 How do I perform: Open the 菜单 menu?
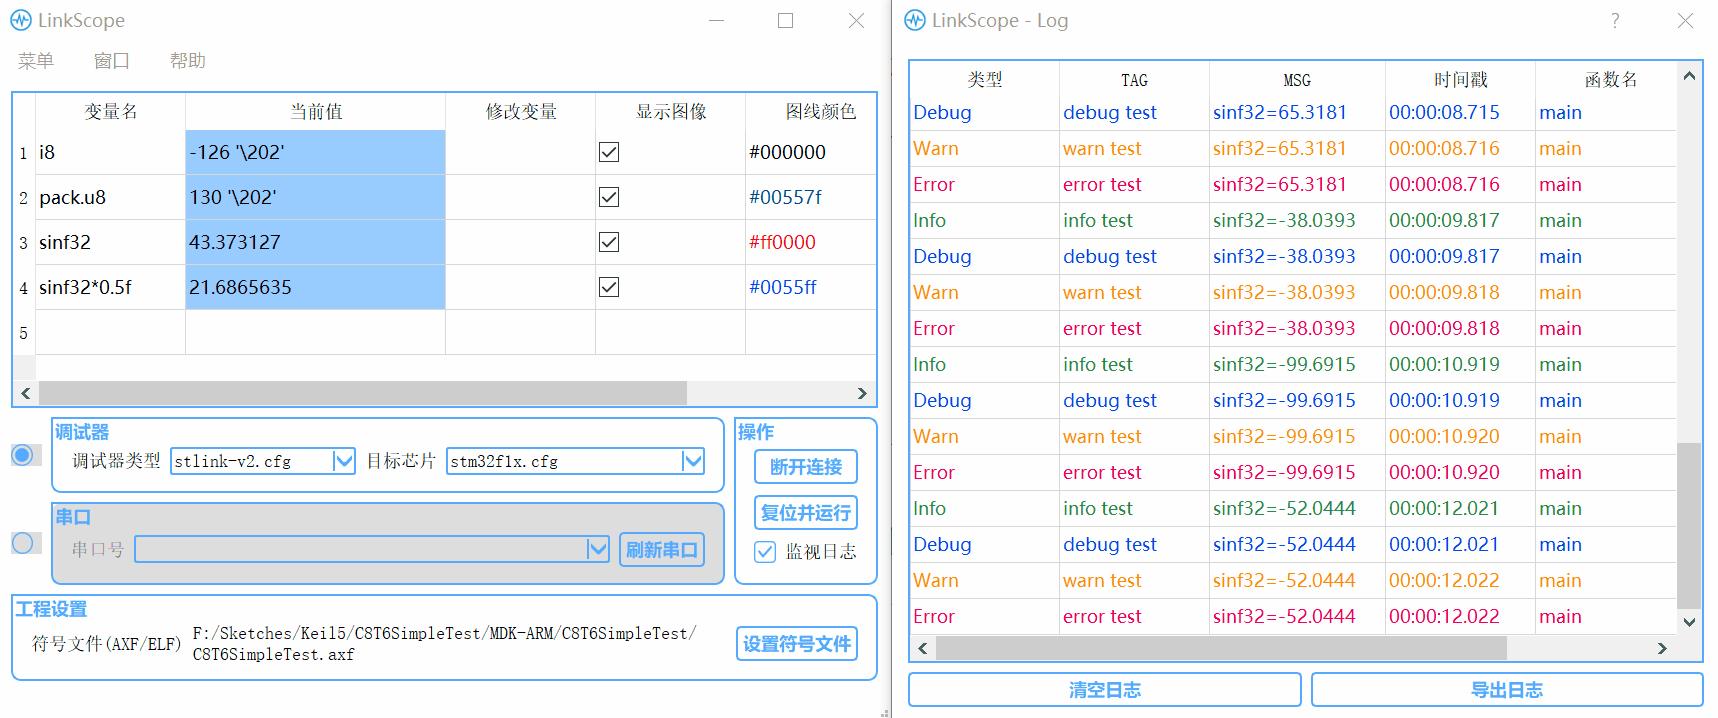click(x=36, y=61)
